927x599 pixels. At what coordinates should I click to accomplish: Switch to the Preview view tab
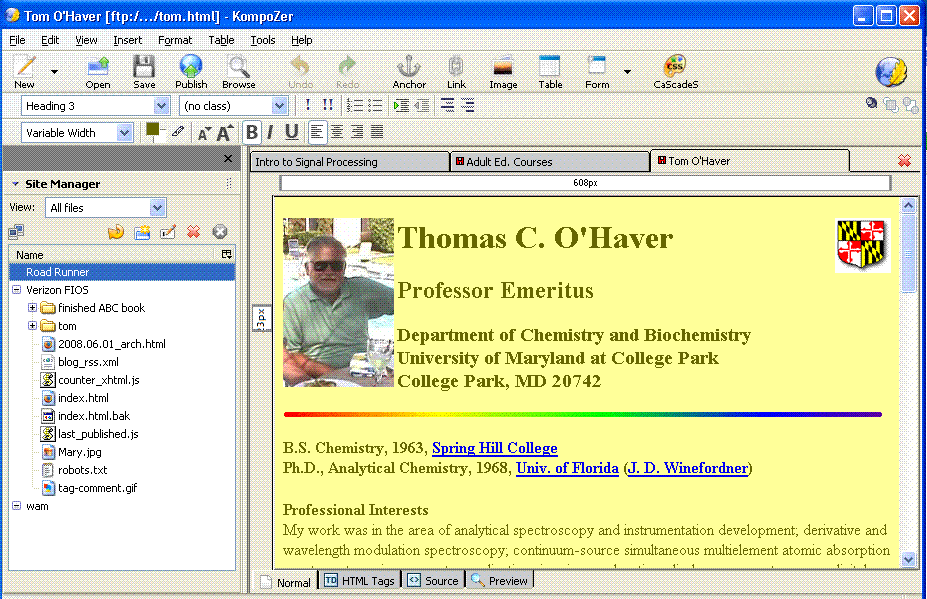click(x=500, y=581)
